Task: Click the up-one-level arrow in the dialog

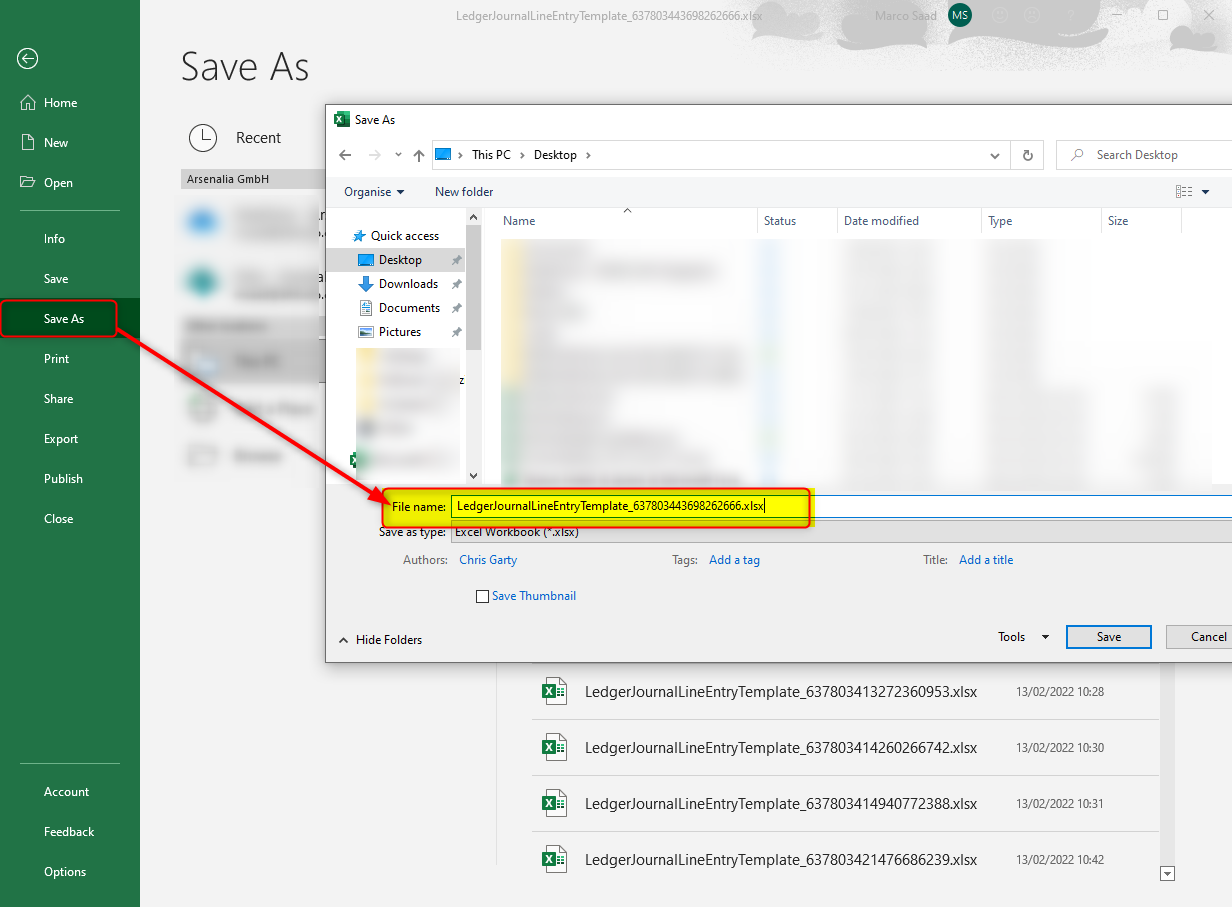Action: click(x=419, y=155)
